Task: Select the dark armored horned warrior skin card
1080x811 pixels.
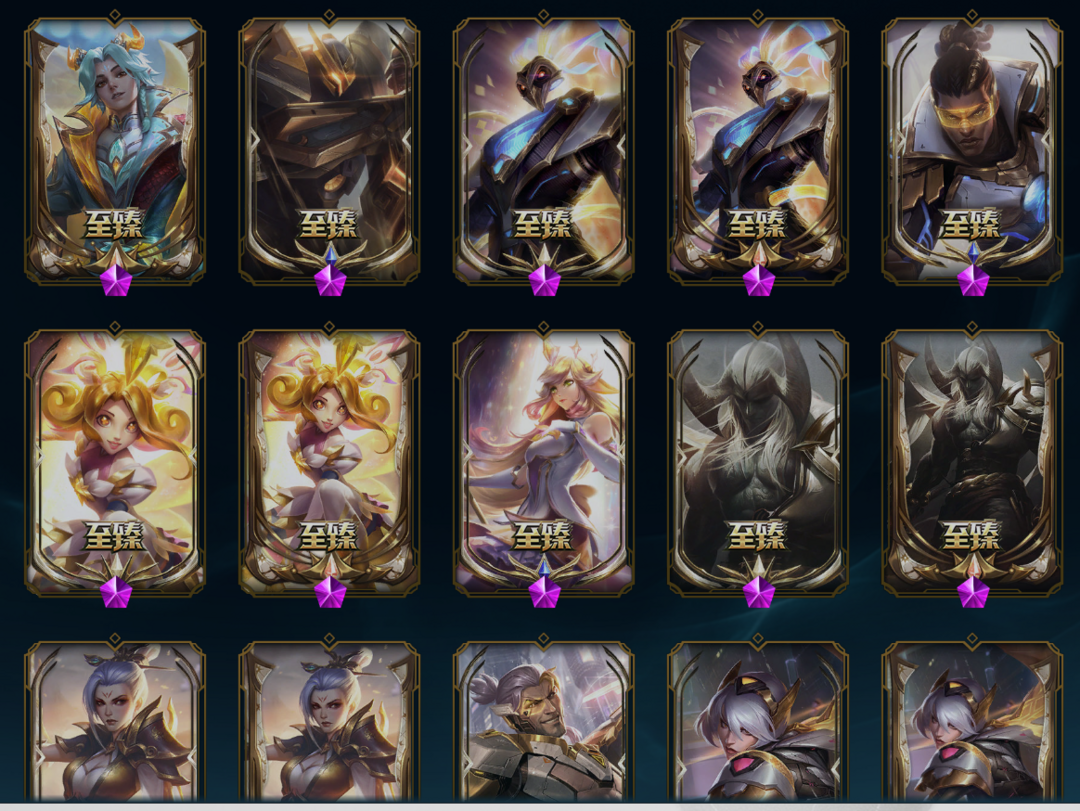Action: pos(972,462)
